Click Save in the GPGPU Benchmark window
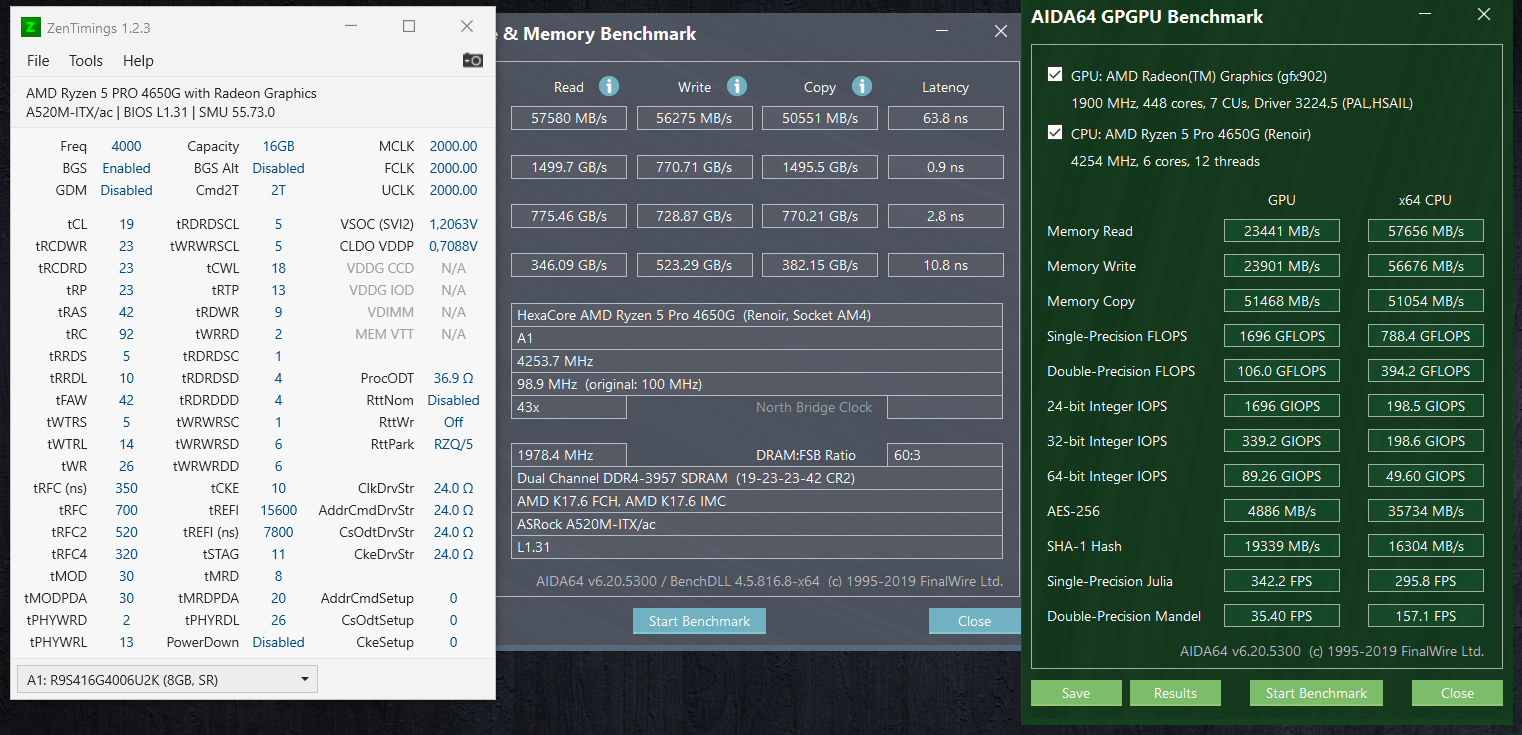 (1076, 693)
